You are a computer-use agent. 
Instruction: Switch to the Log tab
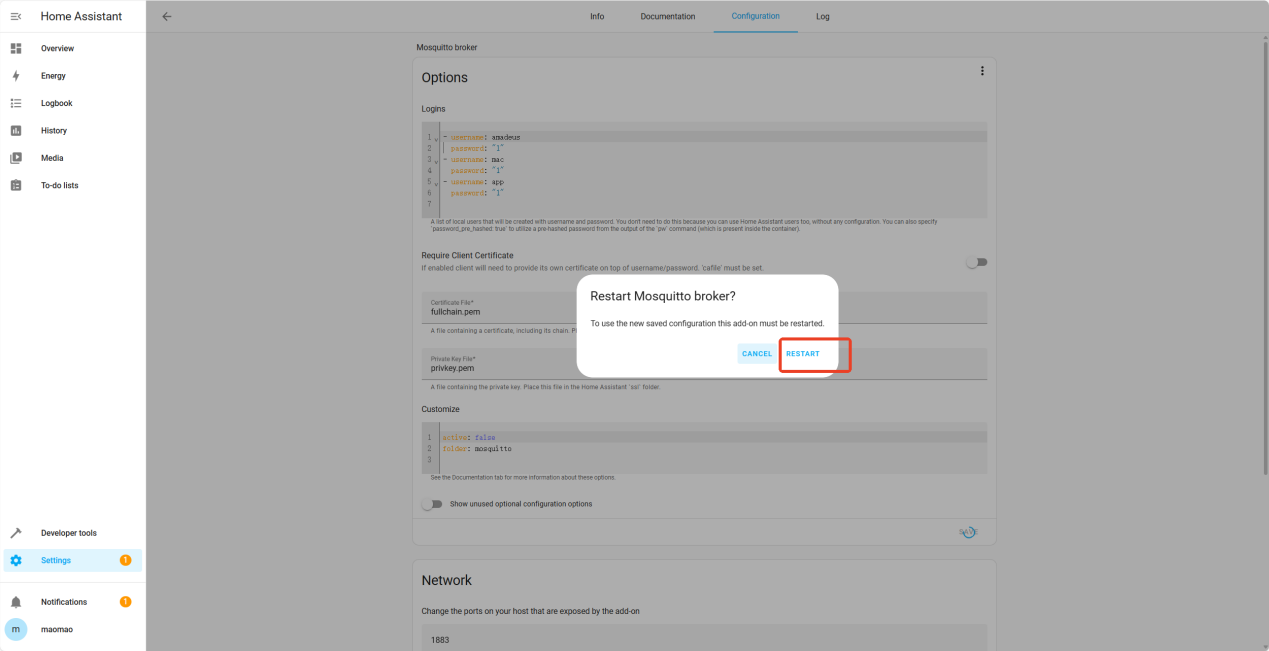tap(823, 16)
